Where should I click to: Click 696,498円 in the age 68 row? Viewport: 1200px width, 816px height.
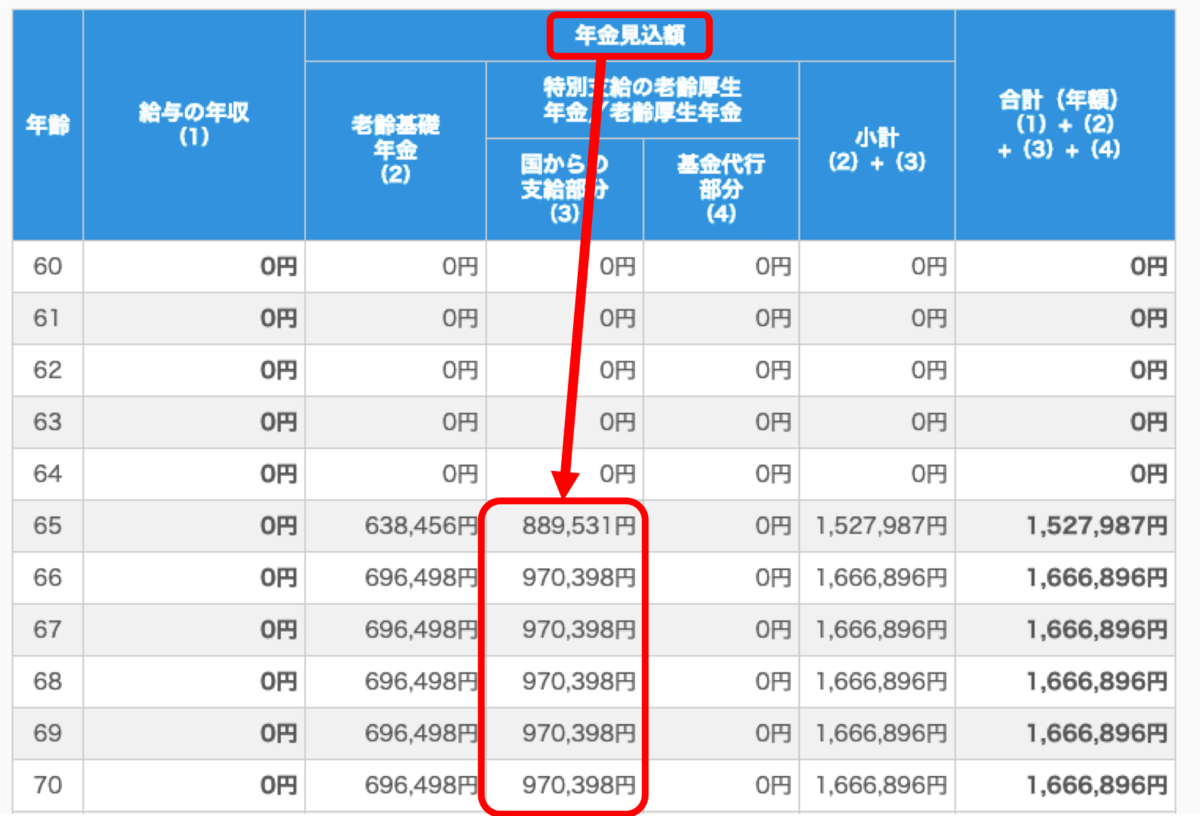click(x=422, y=682)
